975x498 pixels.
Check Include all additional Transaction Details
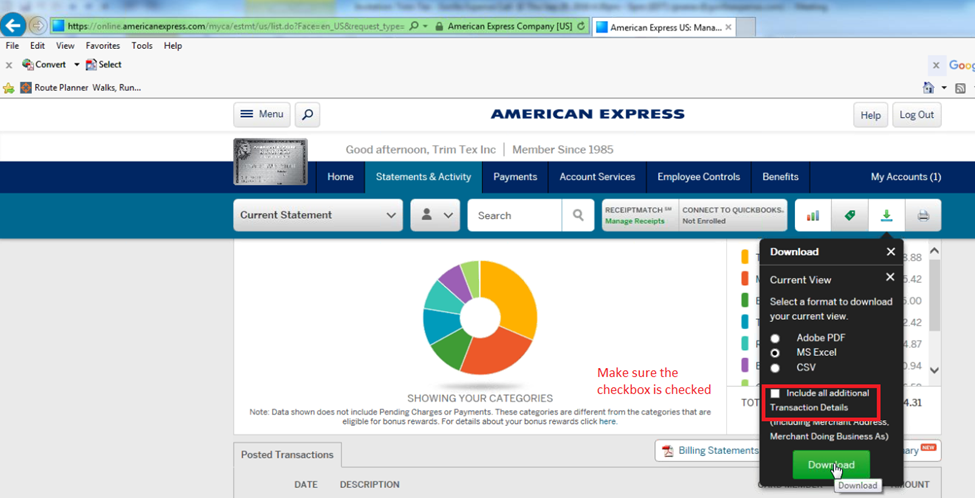click(775, 394)
